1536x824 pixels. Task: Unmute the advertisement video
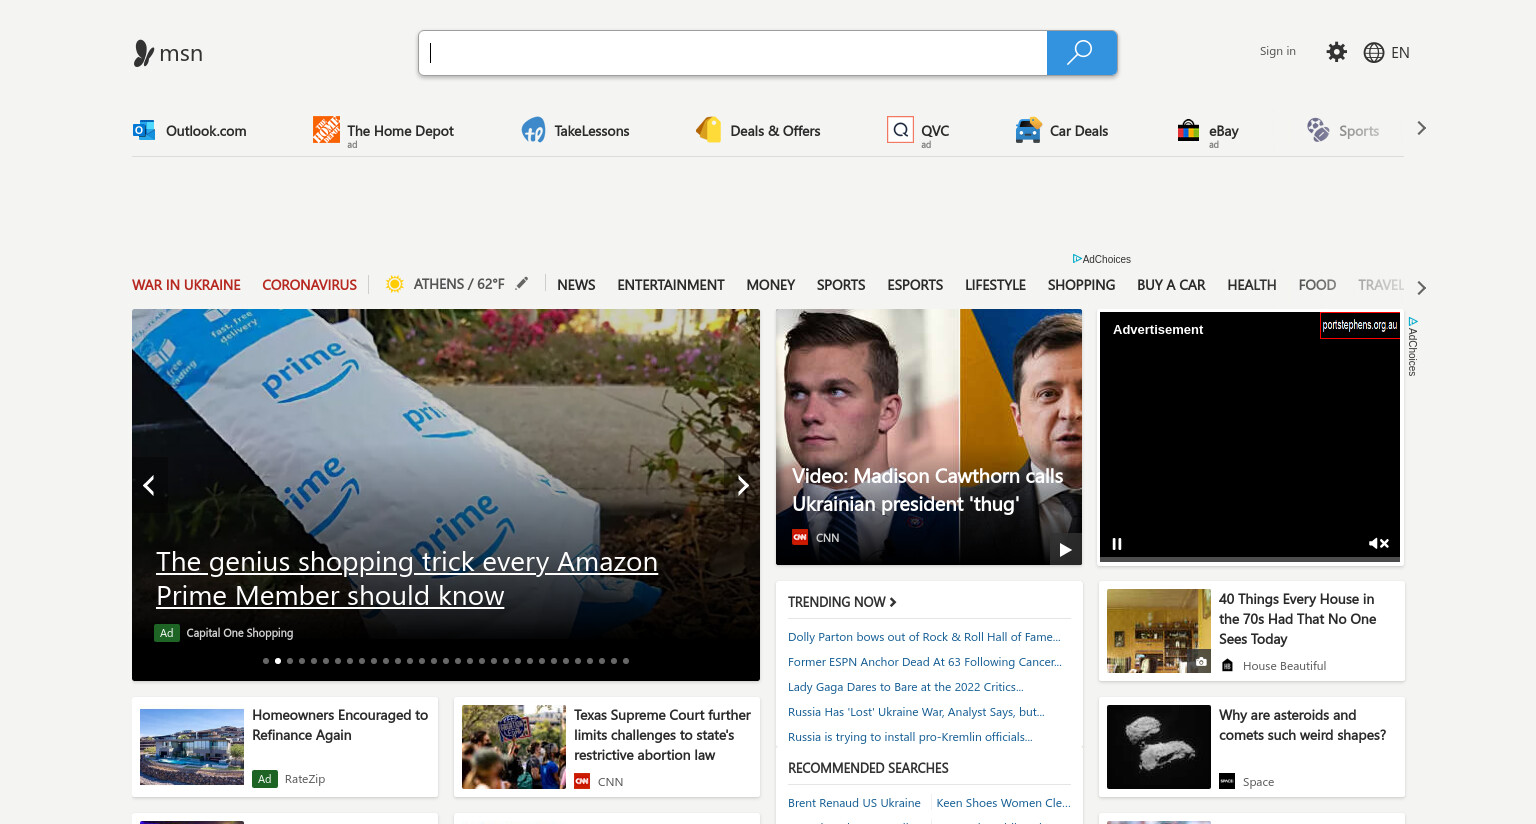click(1379, 544)
